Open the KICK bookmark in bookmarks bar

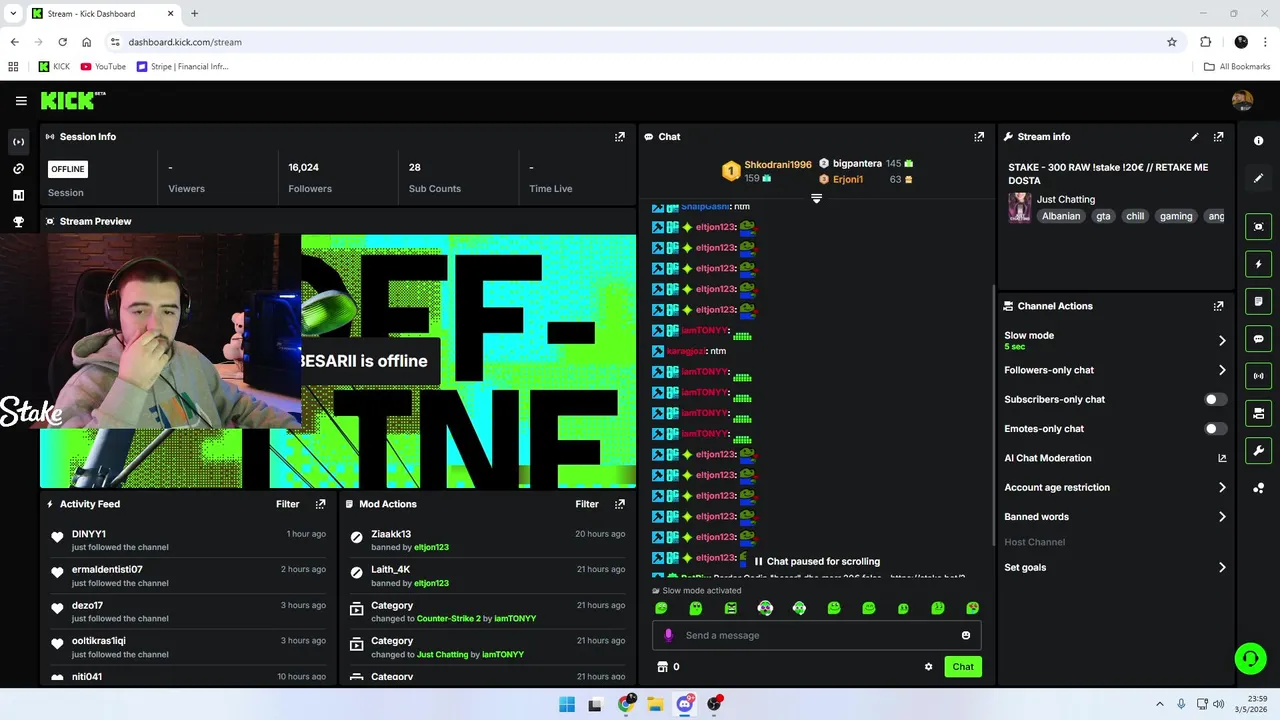54,67
